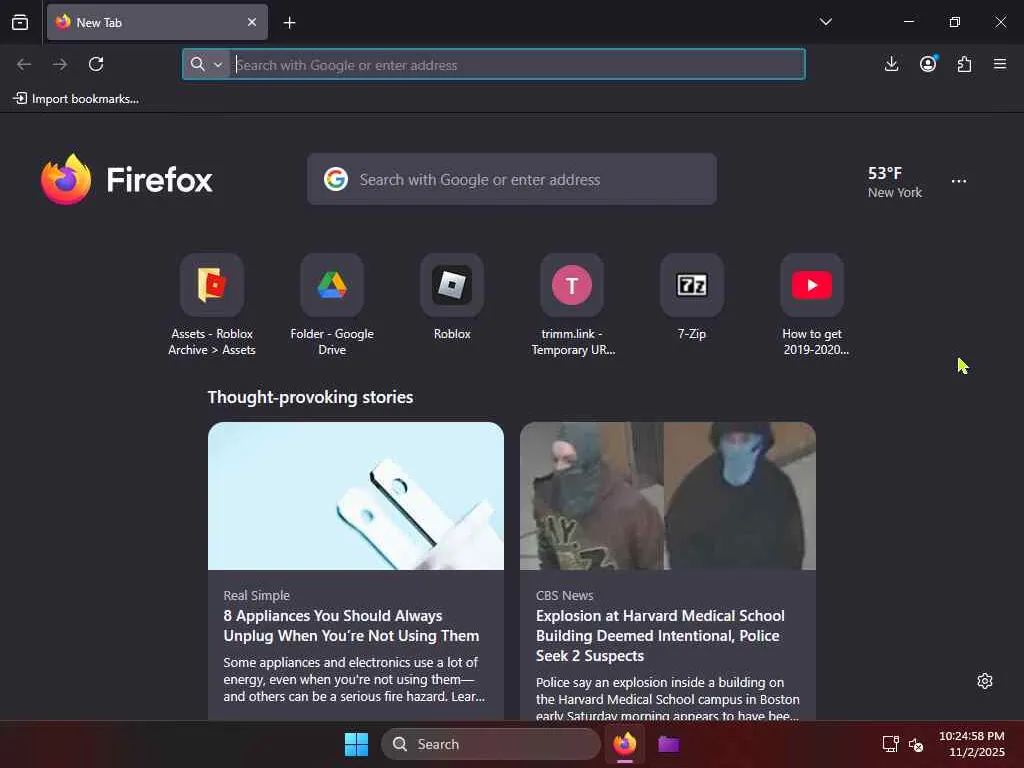Click the appliances story description text

pos(354,679)
